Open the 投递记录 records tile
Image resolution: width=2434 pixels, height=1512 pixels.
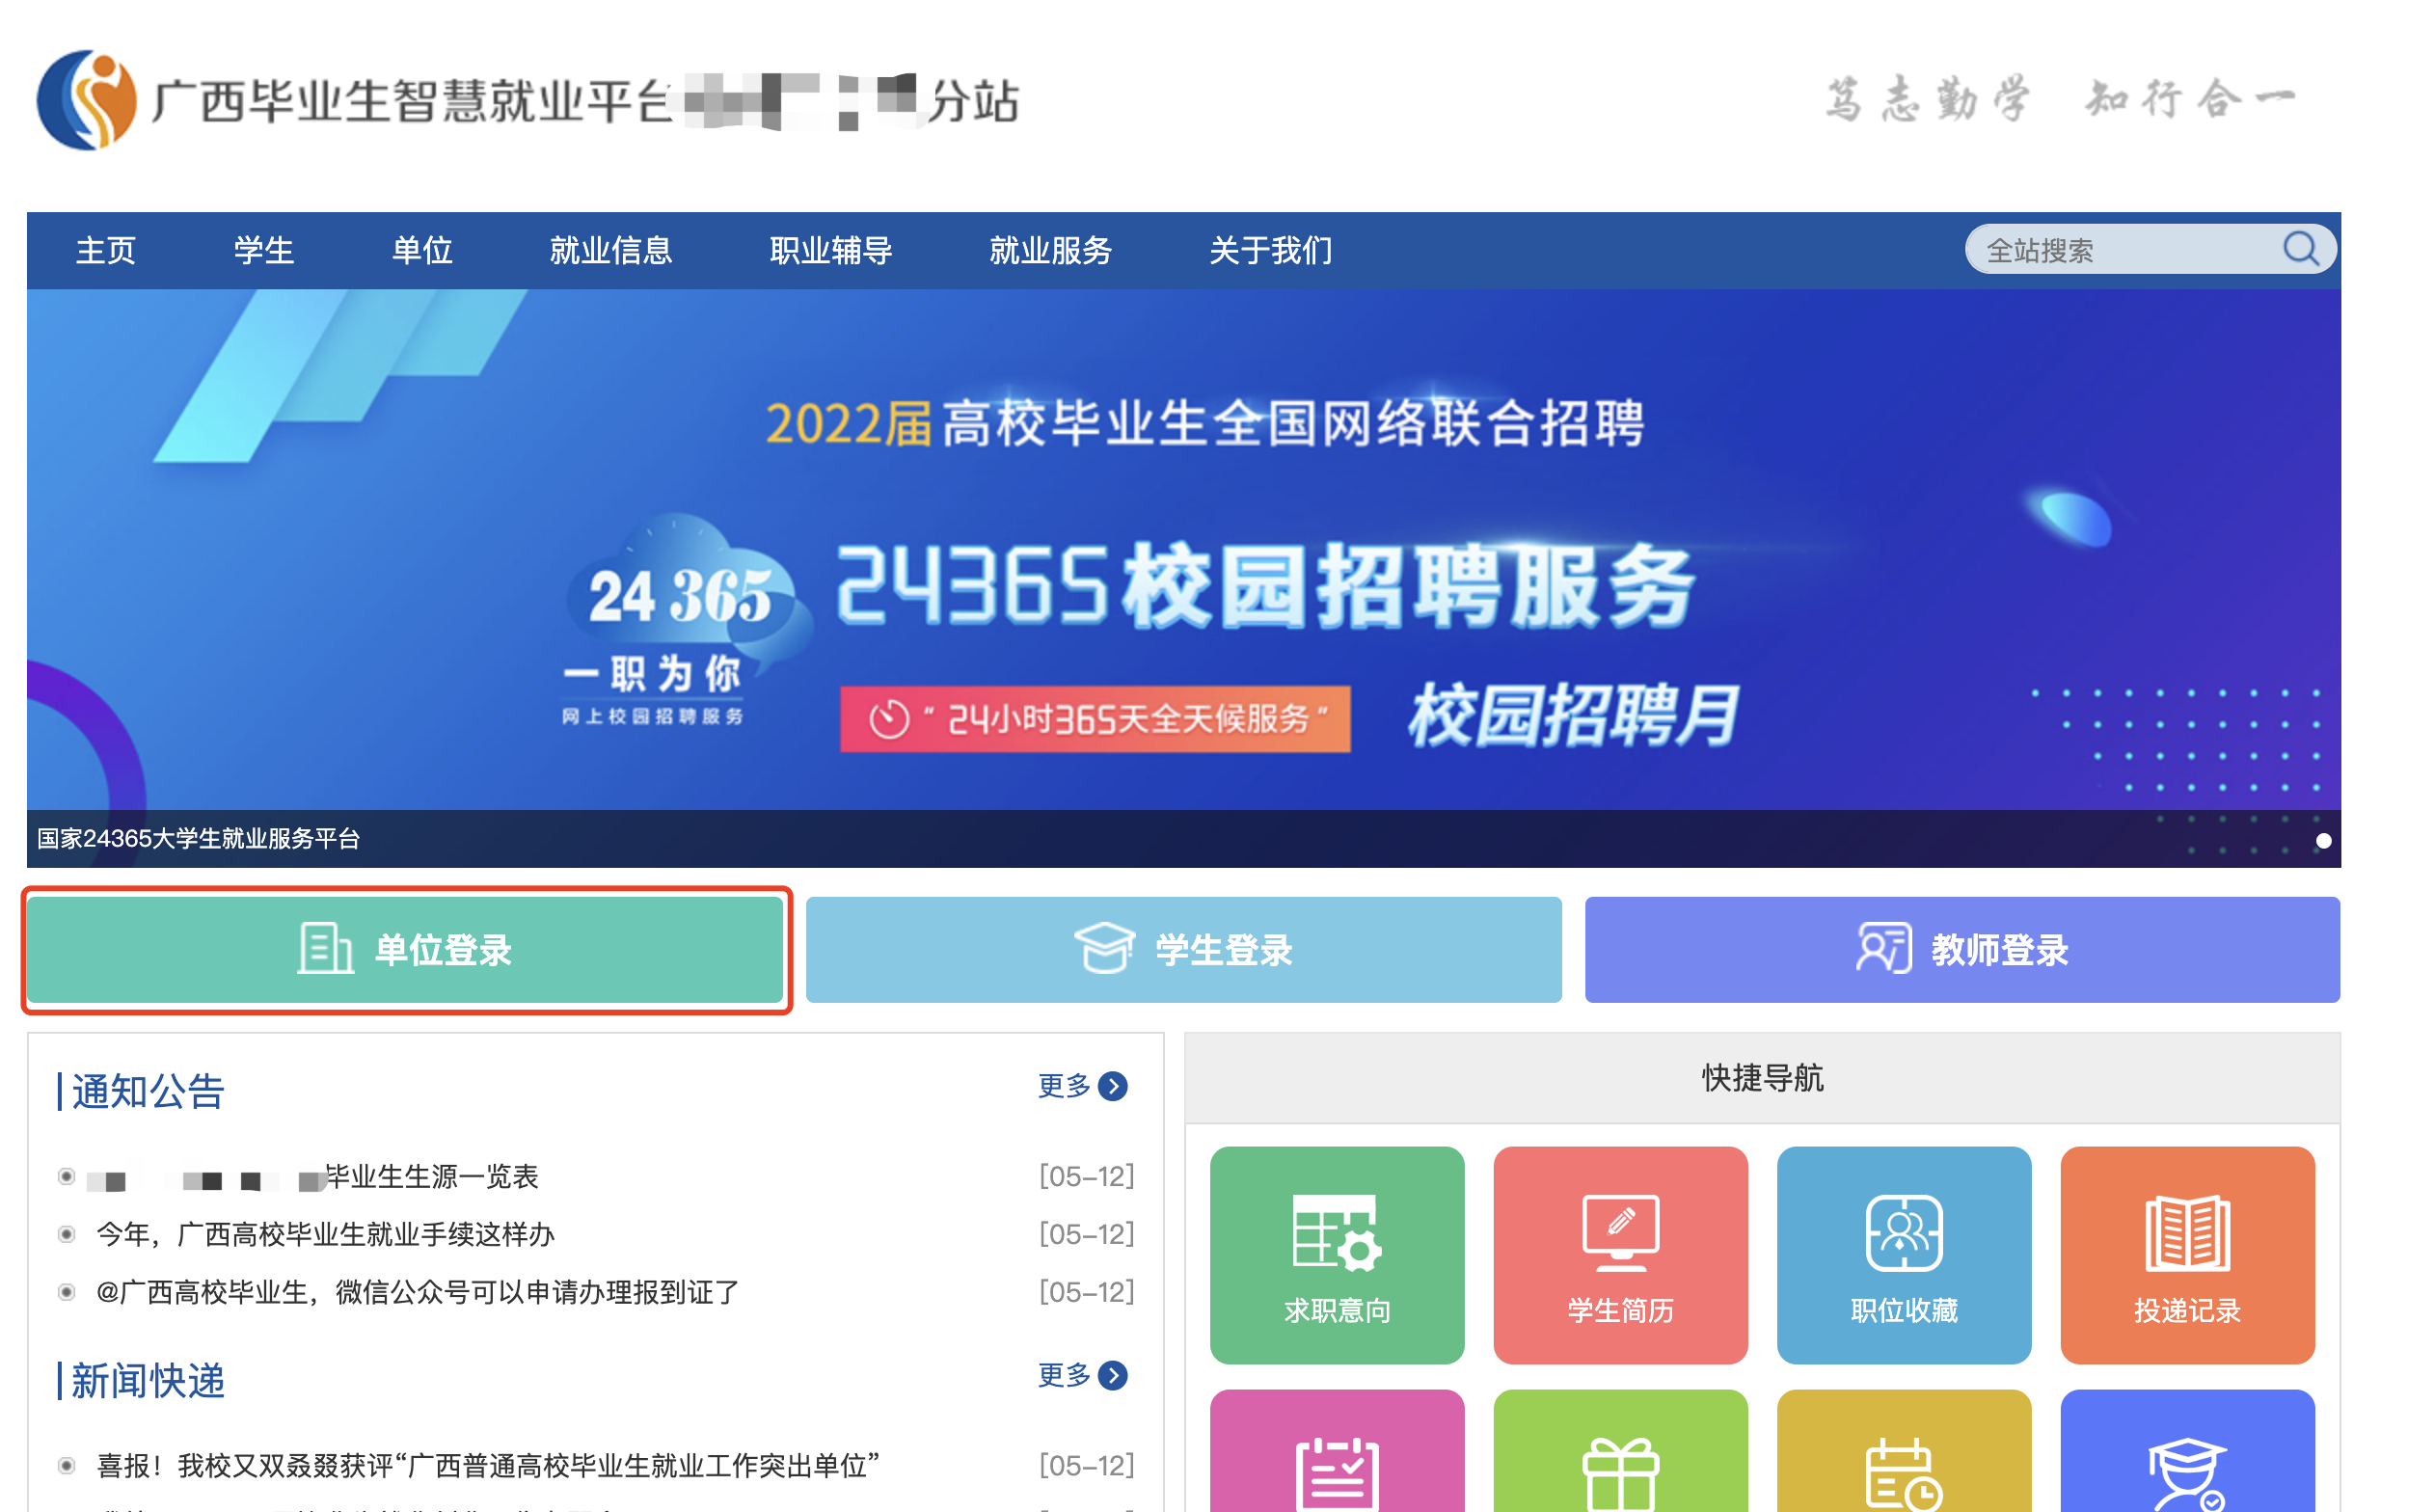click(2187, 1255)
